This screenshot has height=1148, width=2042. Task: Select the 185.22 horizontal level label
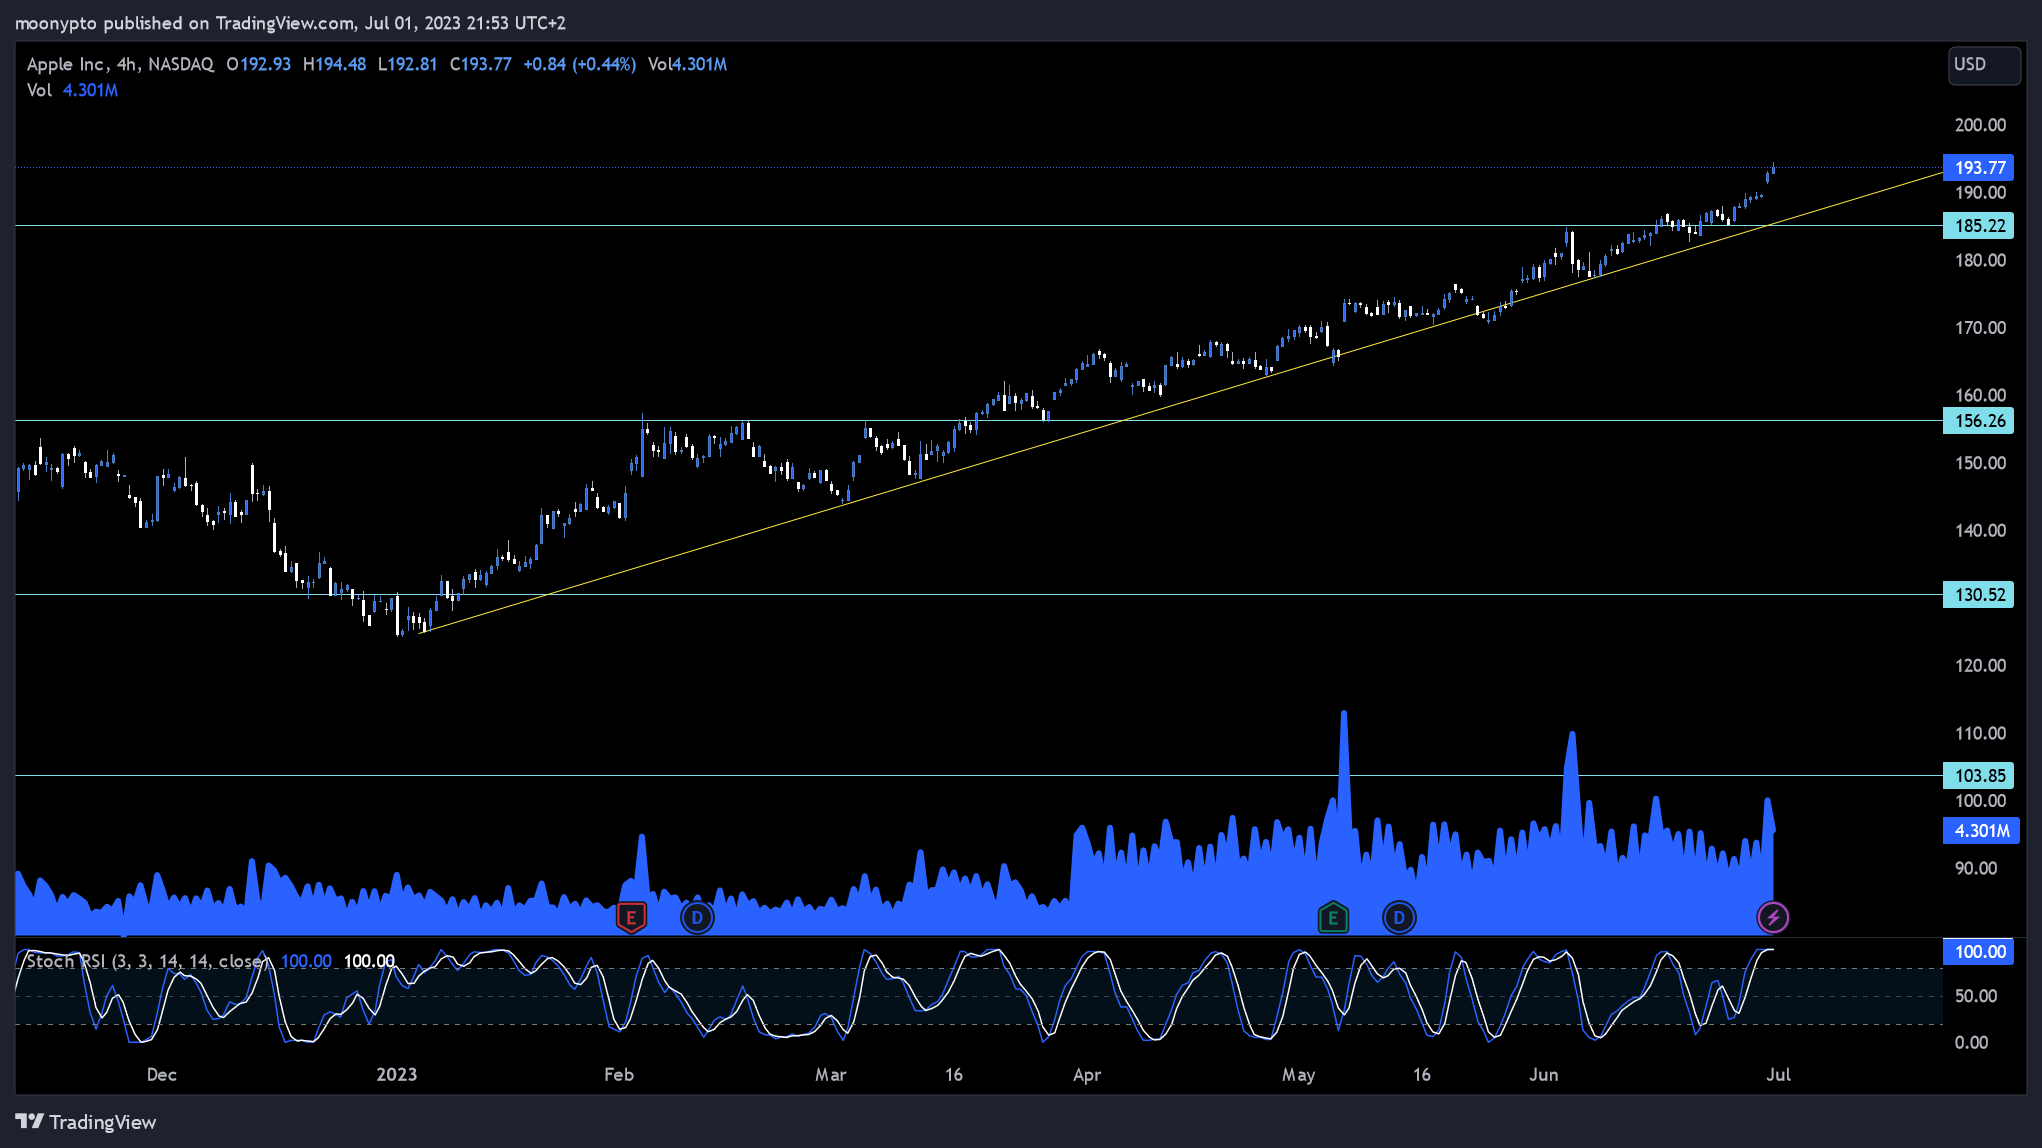(1979, 226)
